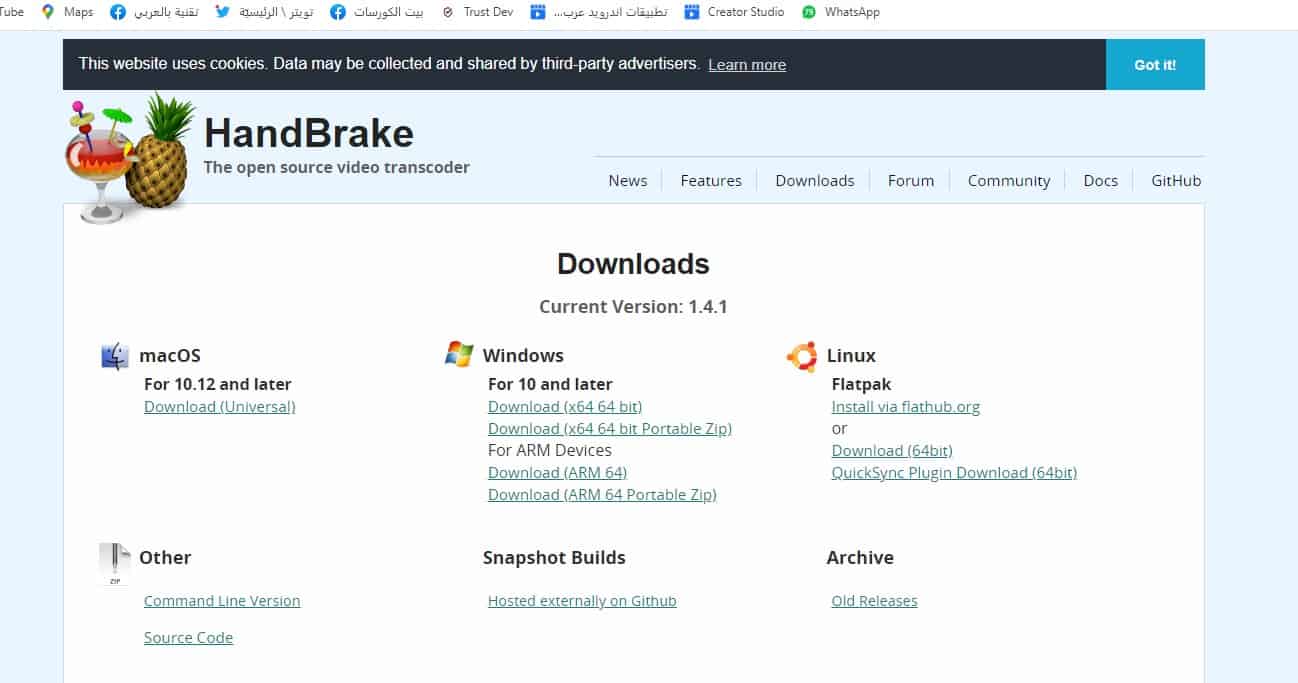Open the Learn more cookie link
The width and height of the screenshot is (1298, 683).
pyautogui.click(x=746, y=65)
